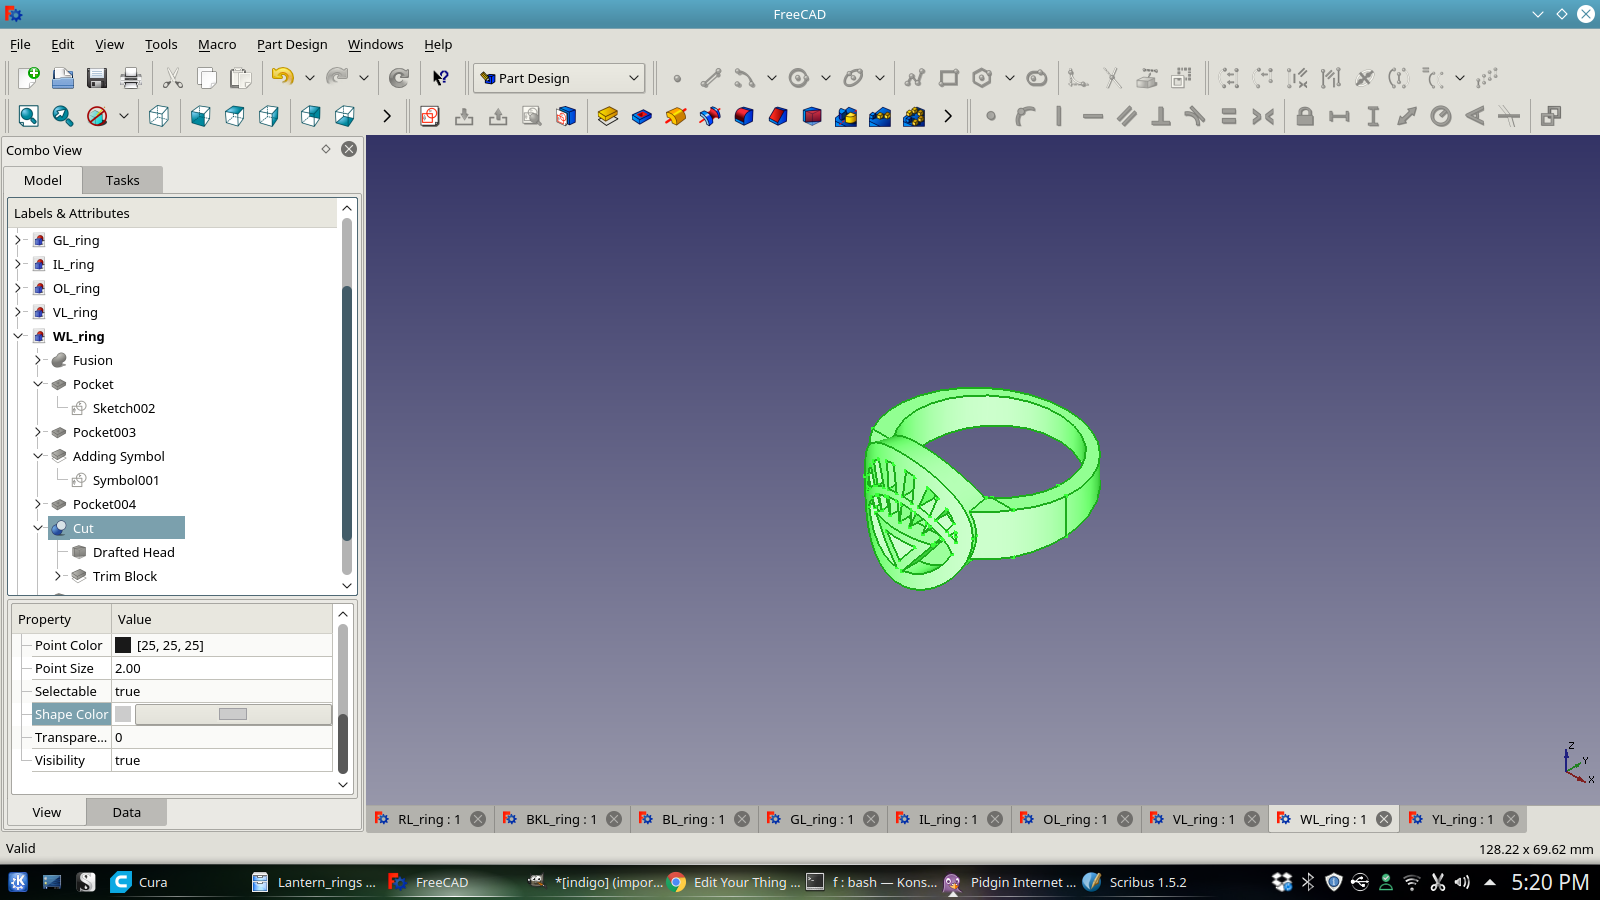Open the undo history dropdown arrow
This screenshot has width=1600, height=900.
pyautogui.click(x=310, y=78)
